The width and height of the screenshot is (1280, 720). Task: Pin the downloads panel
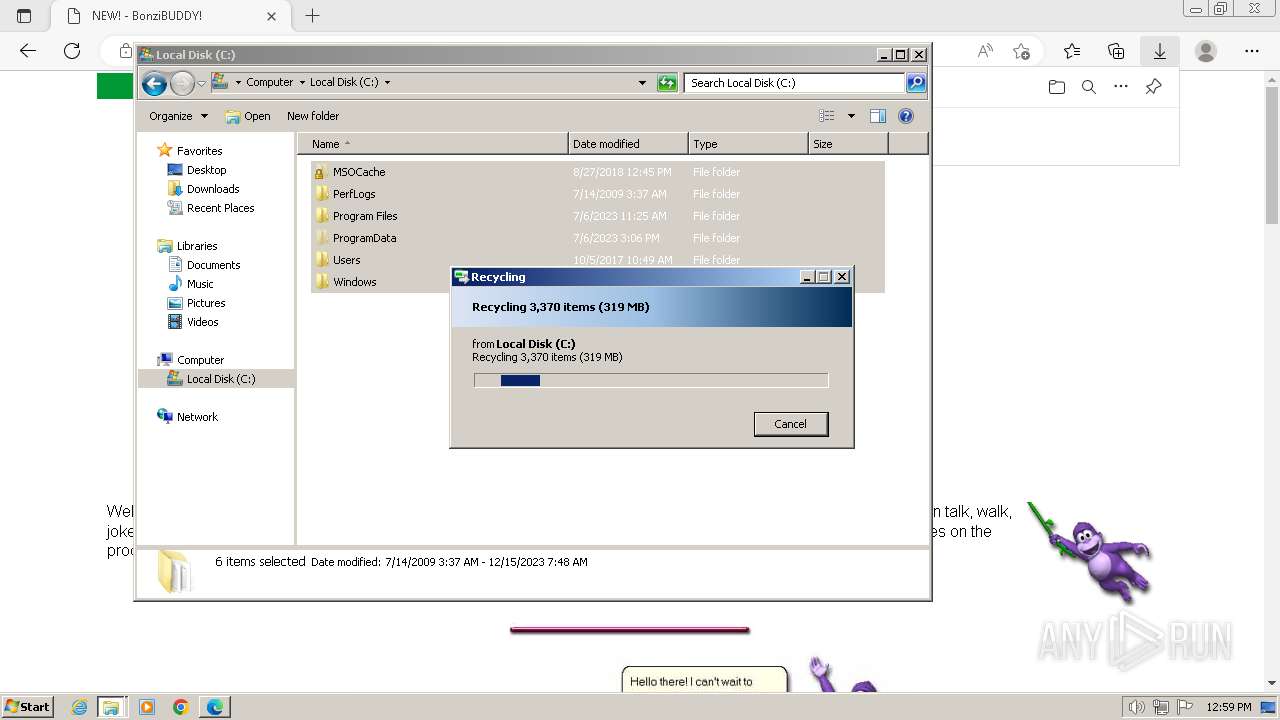click(1153, 87)
